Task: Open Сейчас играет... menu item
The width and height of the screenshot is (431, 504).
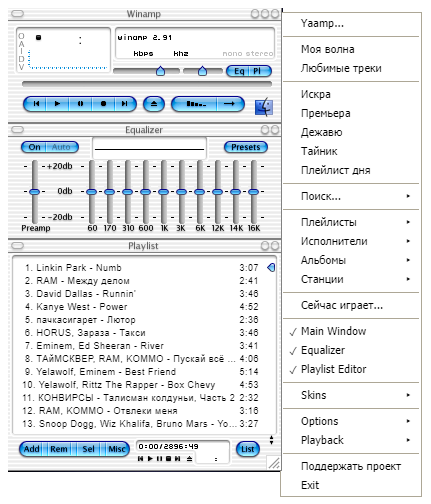Action: click(x=351, y=305)
